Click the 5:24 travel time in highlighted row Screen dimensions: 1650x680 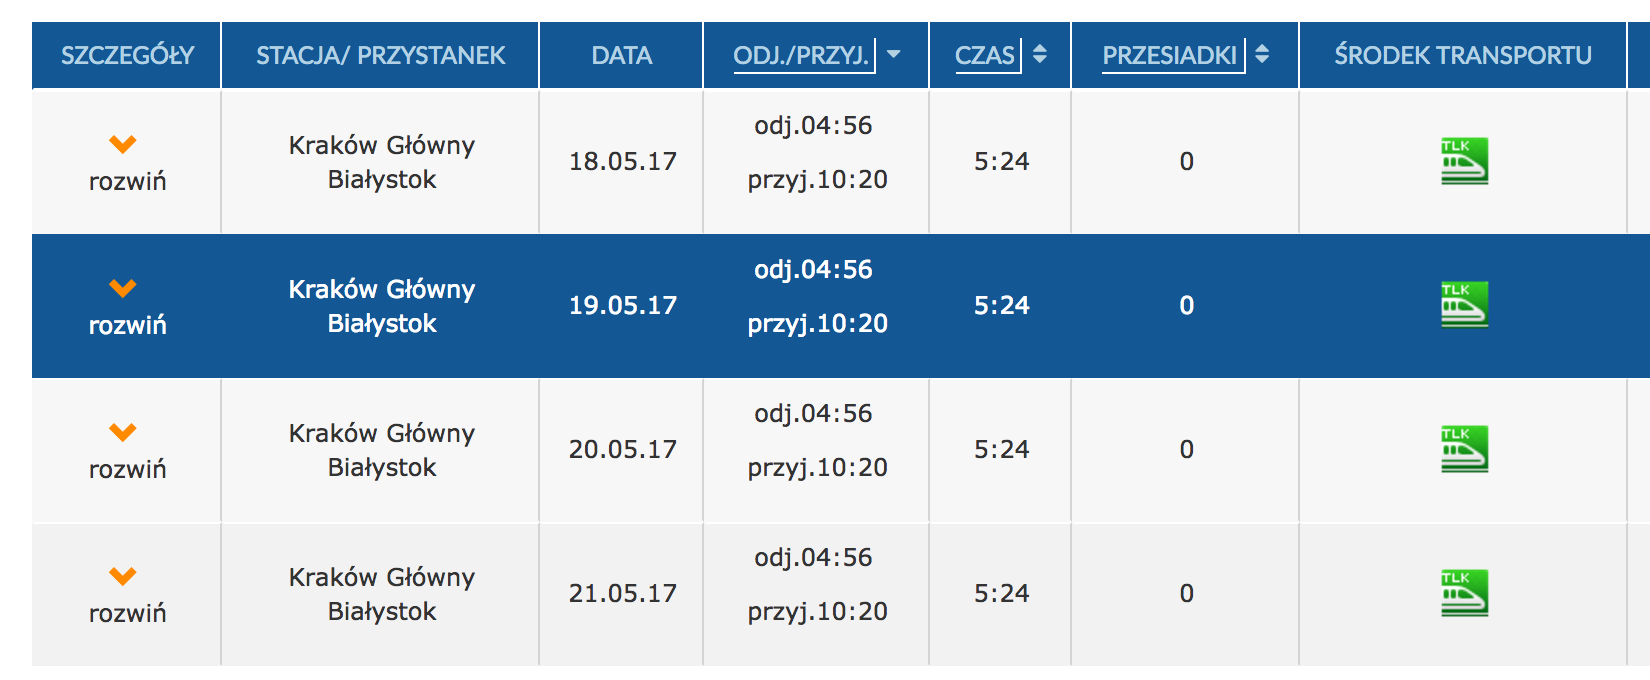(x=1001, y=305)
